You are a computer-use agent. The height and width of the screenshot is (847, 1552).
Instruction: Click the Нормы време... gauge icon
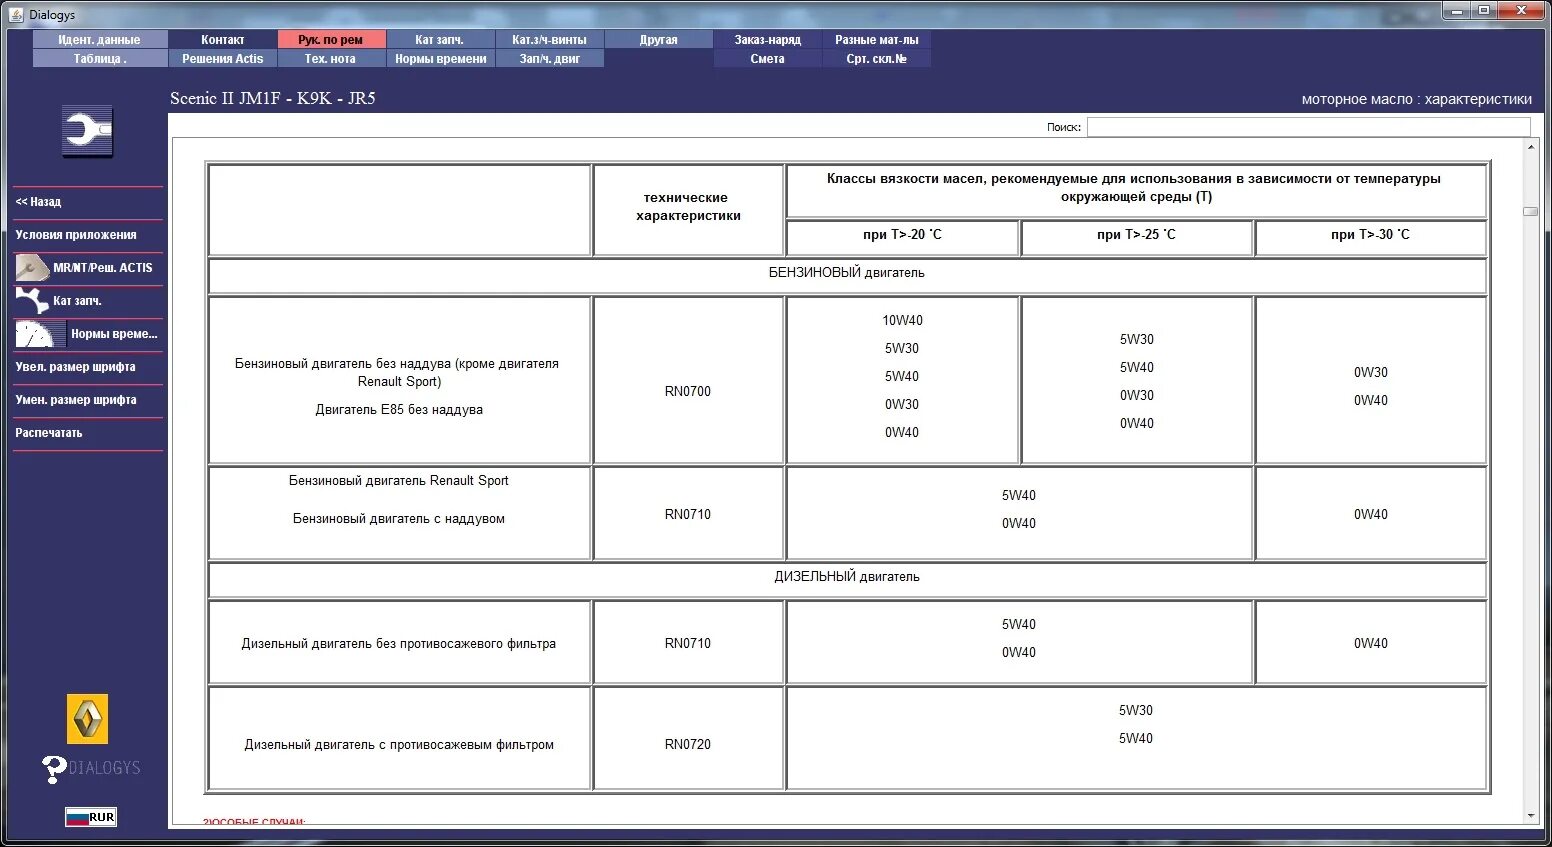40,334
